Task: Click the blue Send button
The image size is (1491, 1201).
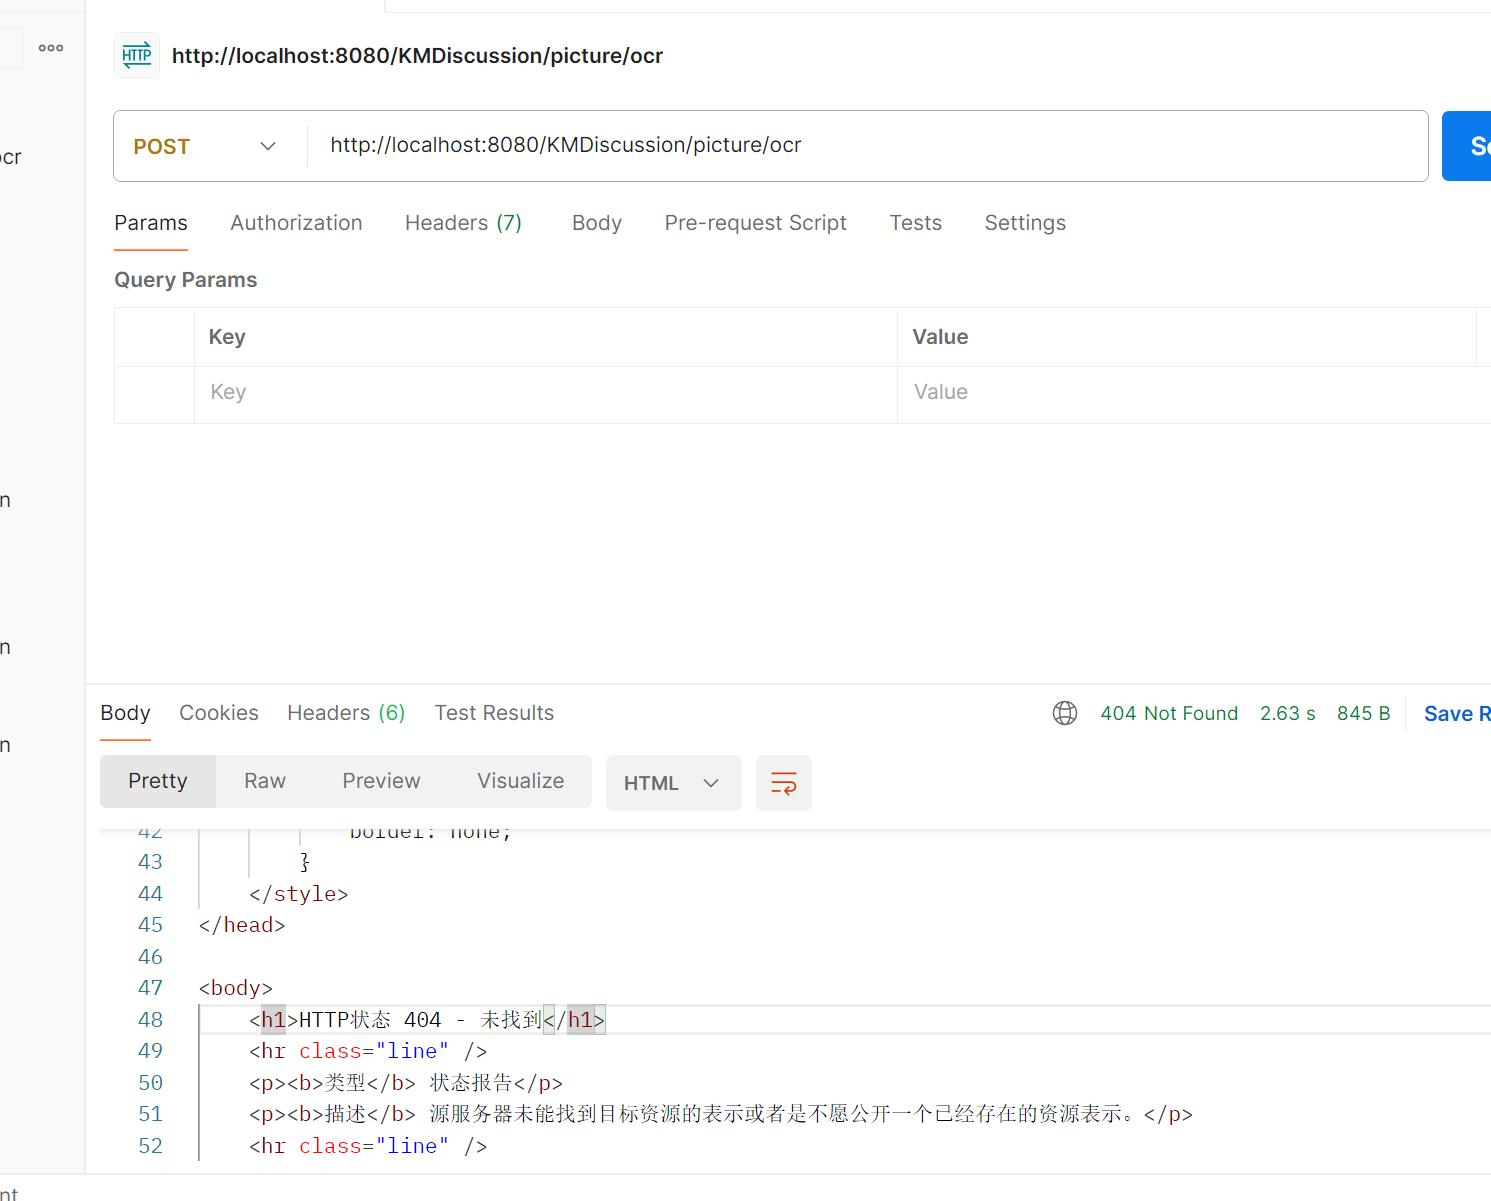Action: 1467,146
